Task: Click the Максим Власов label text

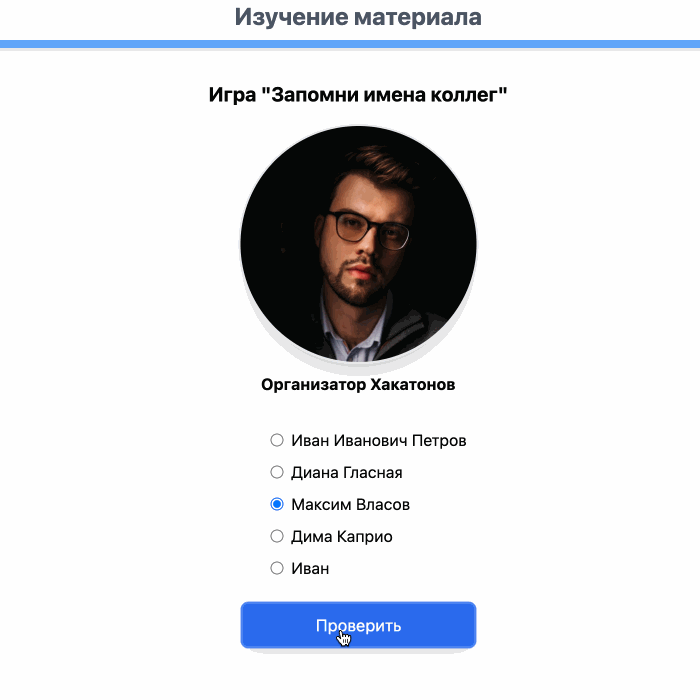Action: 350,504
